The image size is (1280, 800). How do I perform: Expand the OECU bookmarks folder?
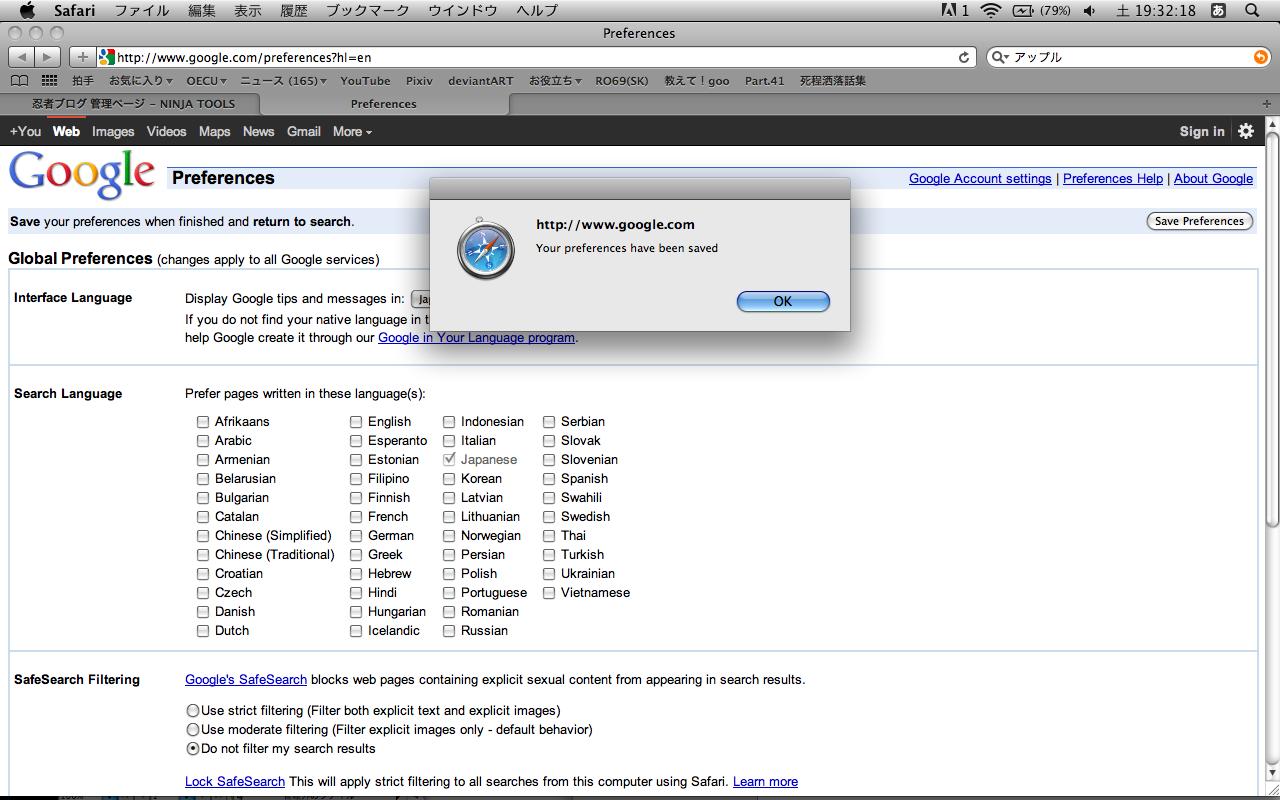[x=207, y=81]
